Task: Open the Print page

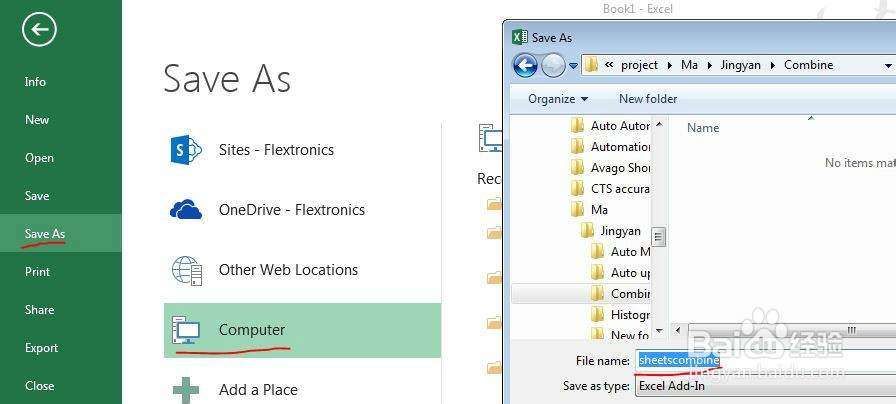Action: click(x=37, y=271)
